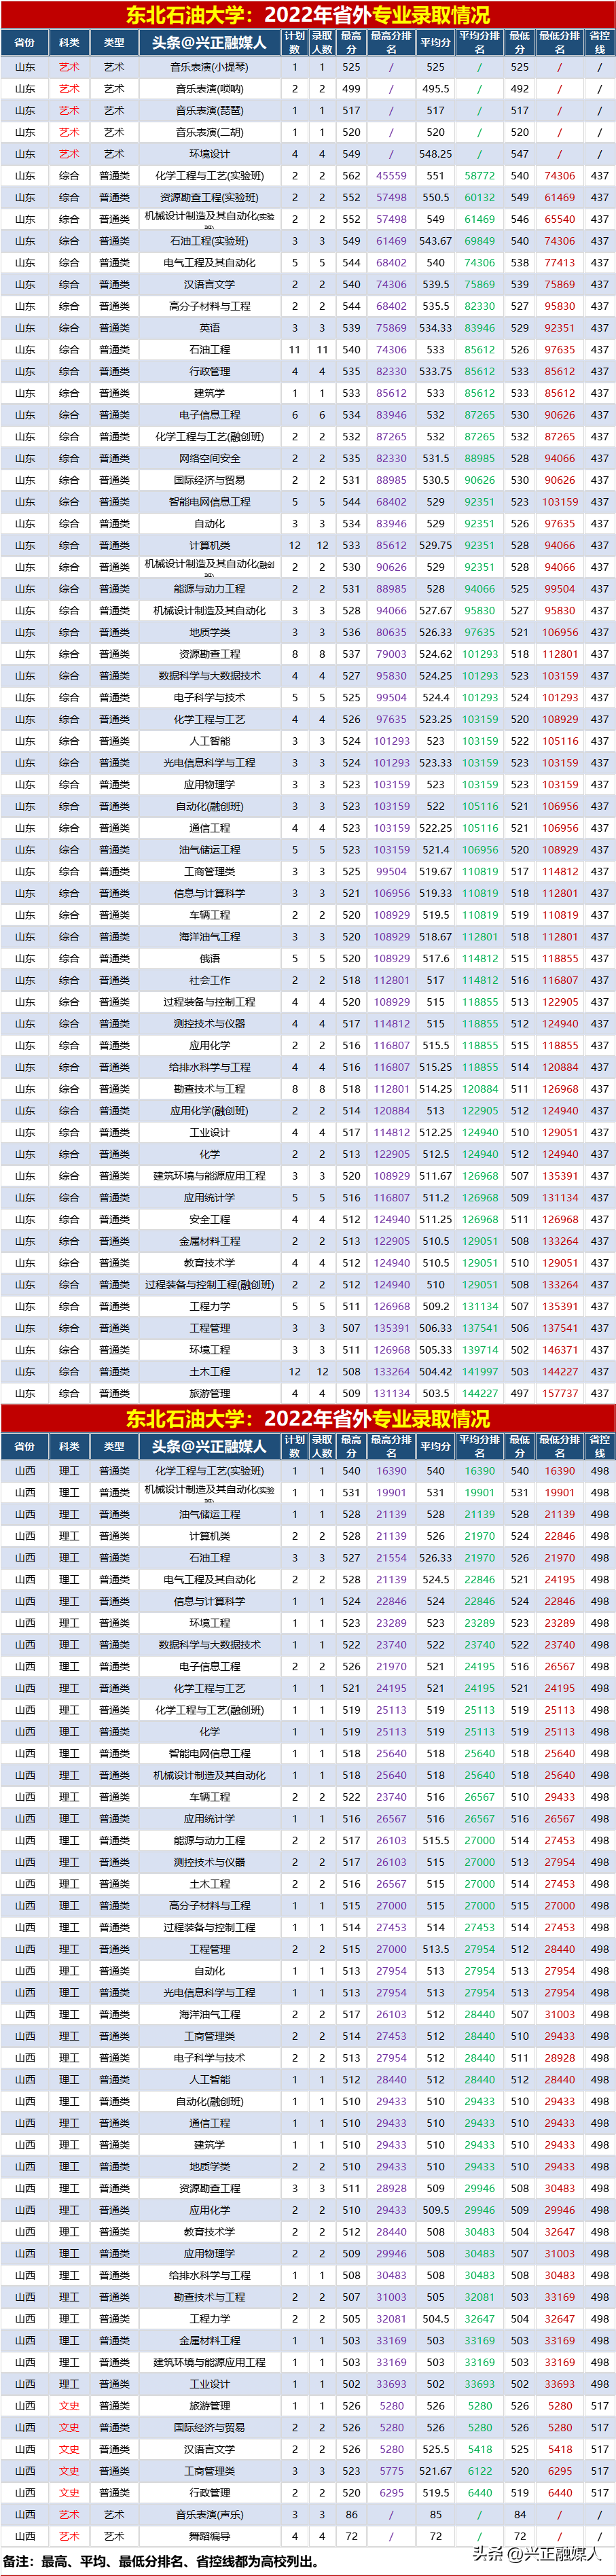
Task: Click average rank value 60132
Action: click(479, 198)
